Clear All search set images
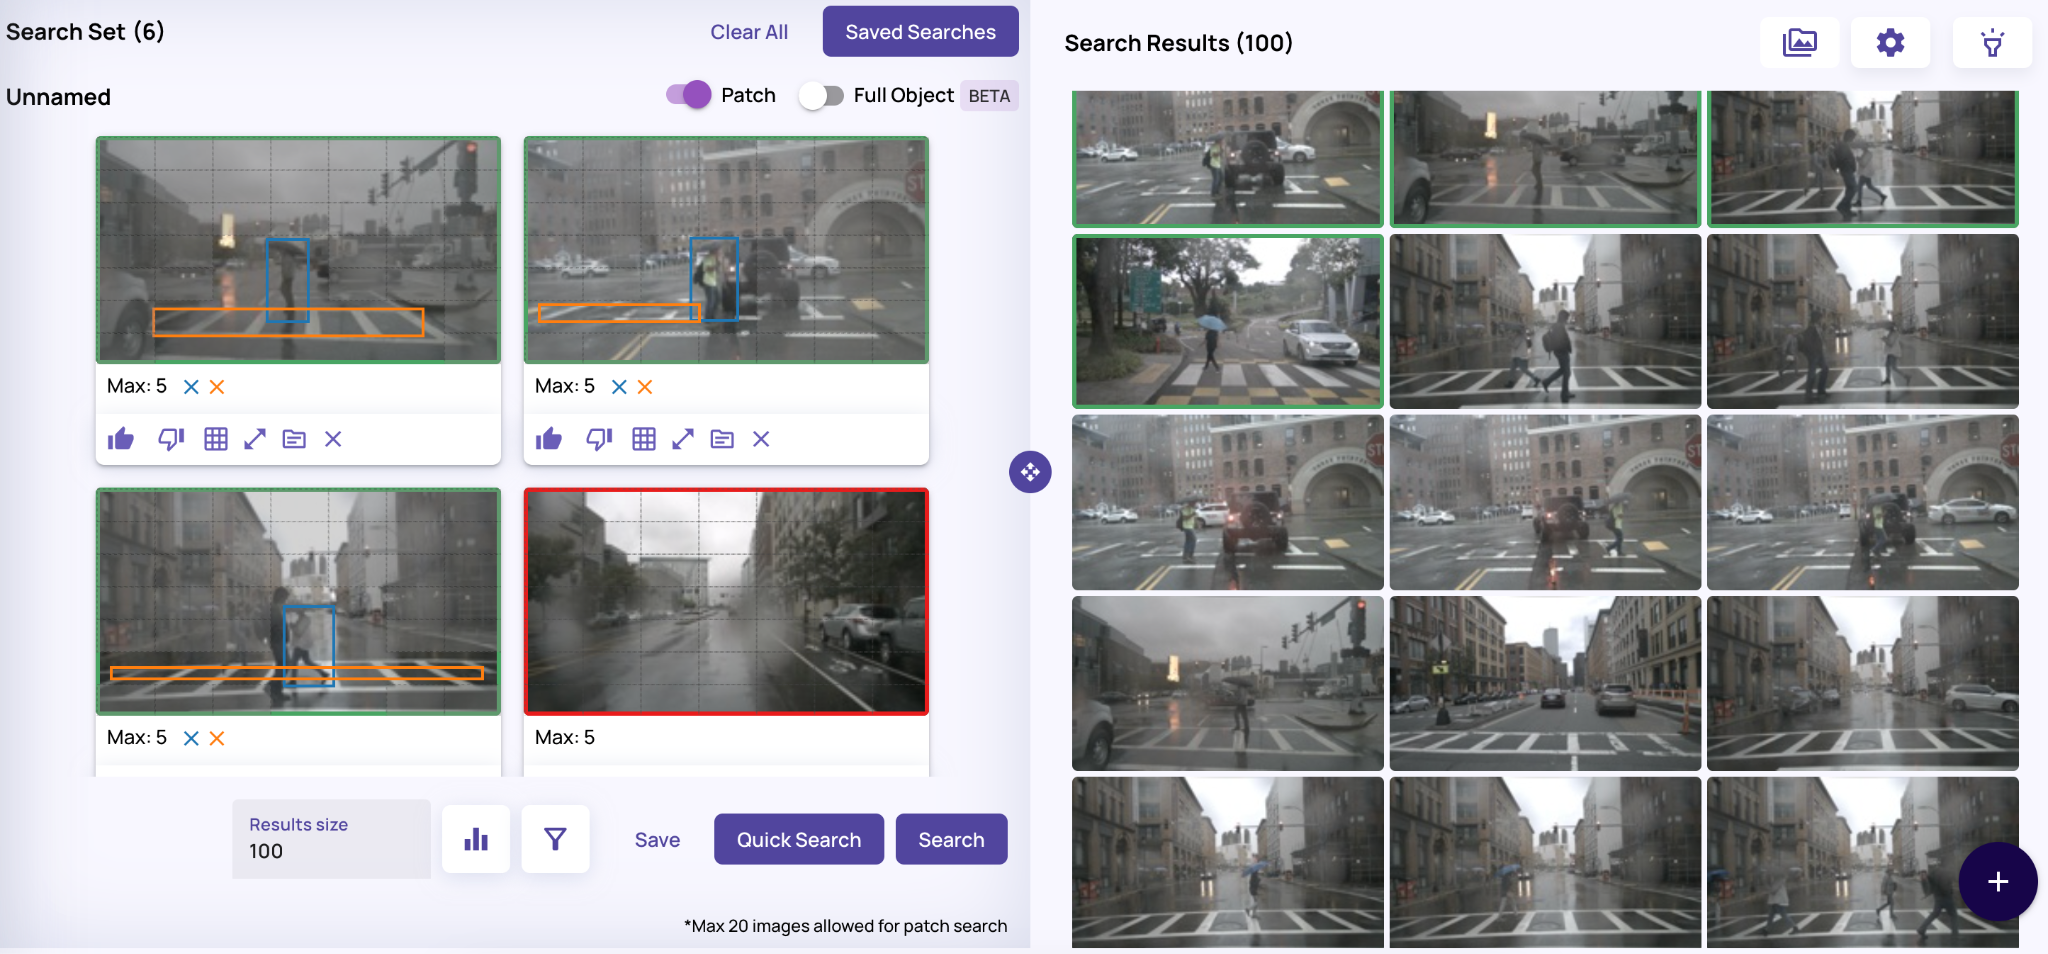The height and width of the screenshot is (954, 2048). (x=748, y=31)
